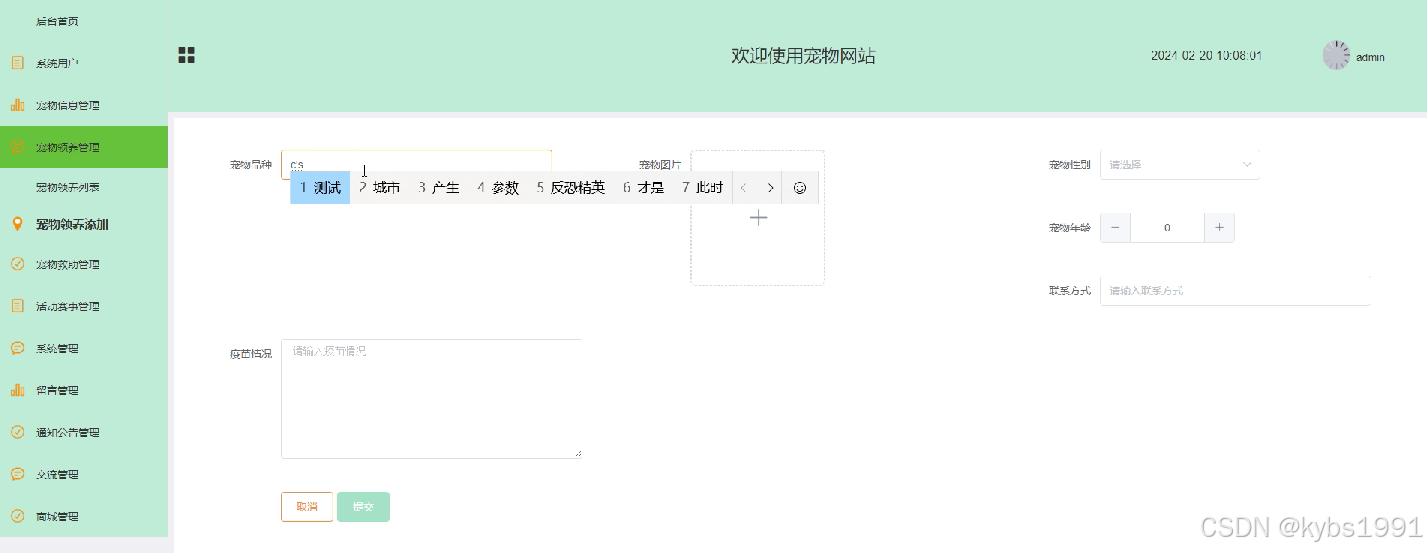
Task: Open the 系统用户 sidebar menu
Action: (x=84, y=63)
